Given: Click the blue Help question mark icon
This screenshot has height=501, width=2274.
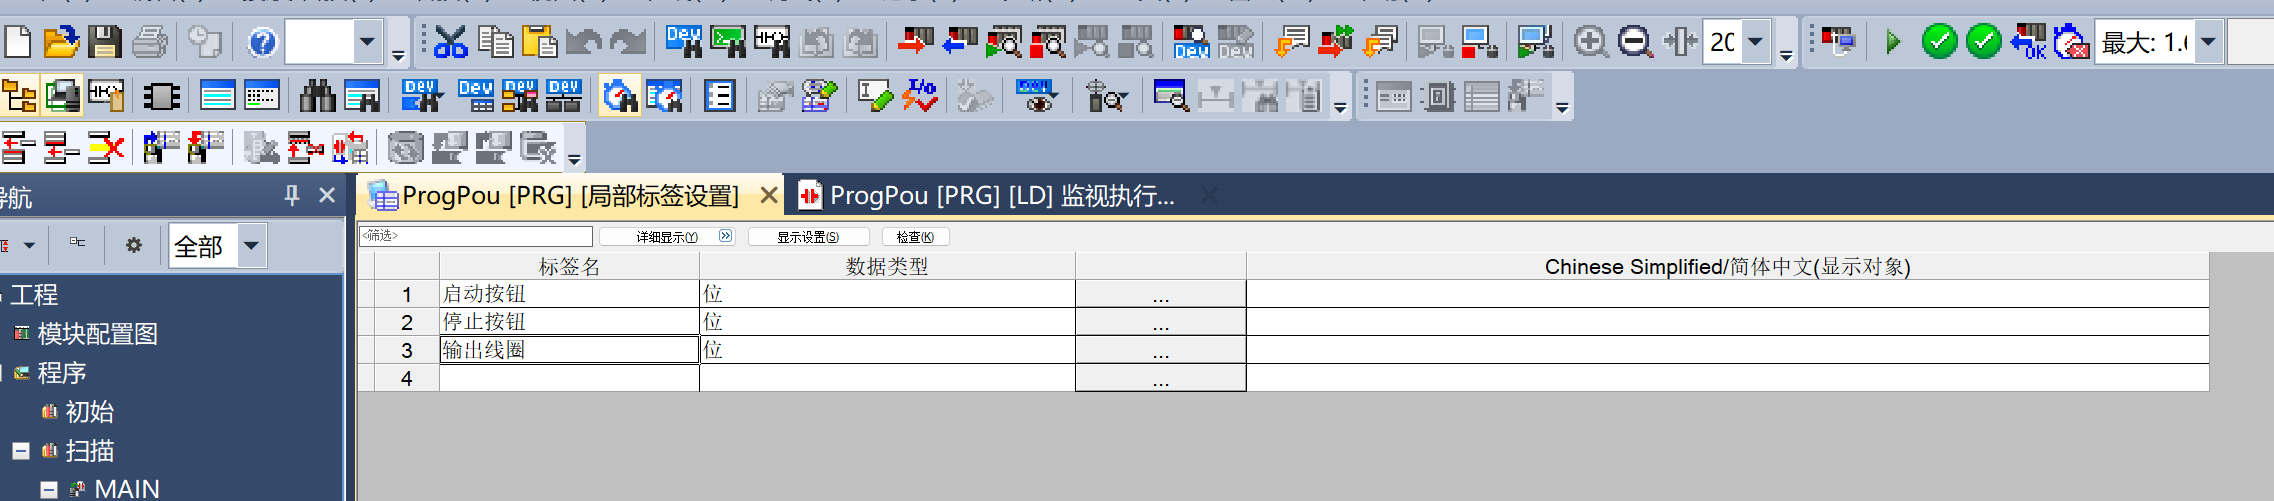Looking at the screenshot, I should (262, 42).
